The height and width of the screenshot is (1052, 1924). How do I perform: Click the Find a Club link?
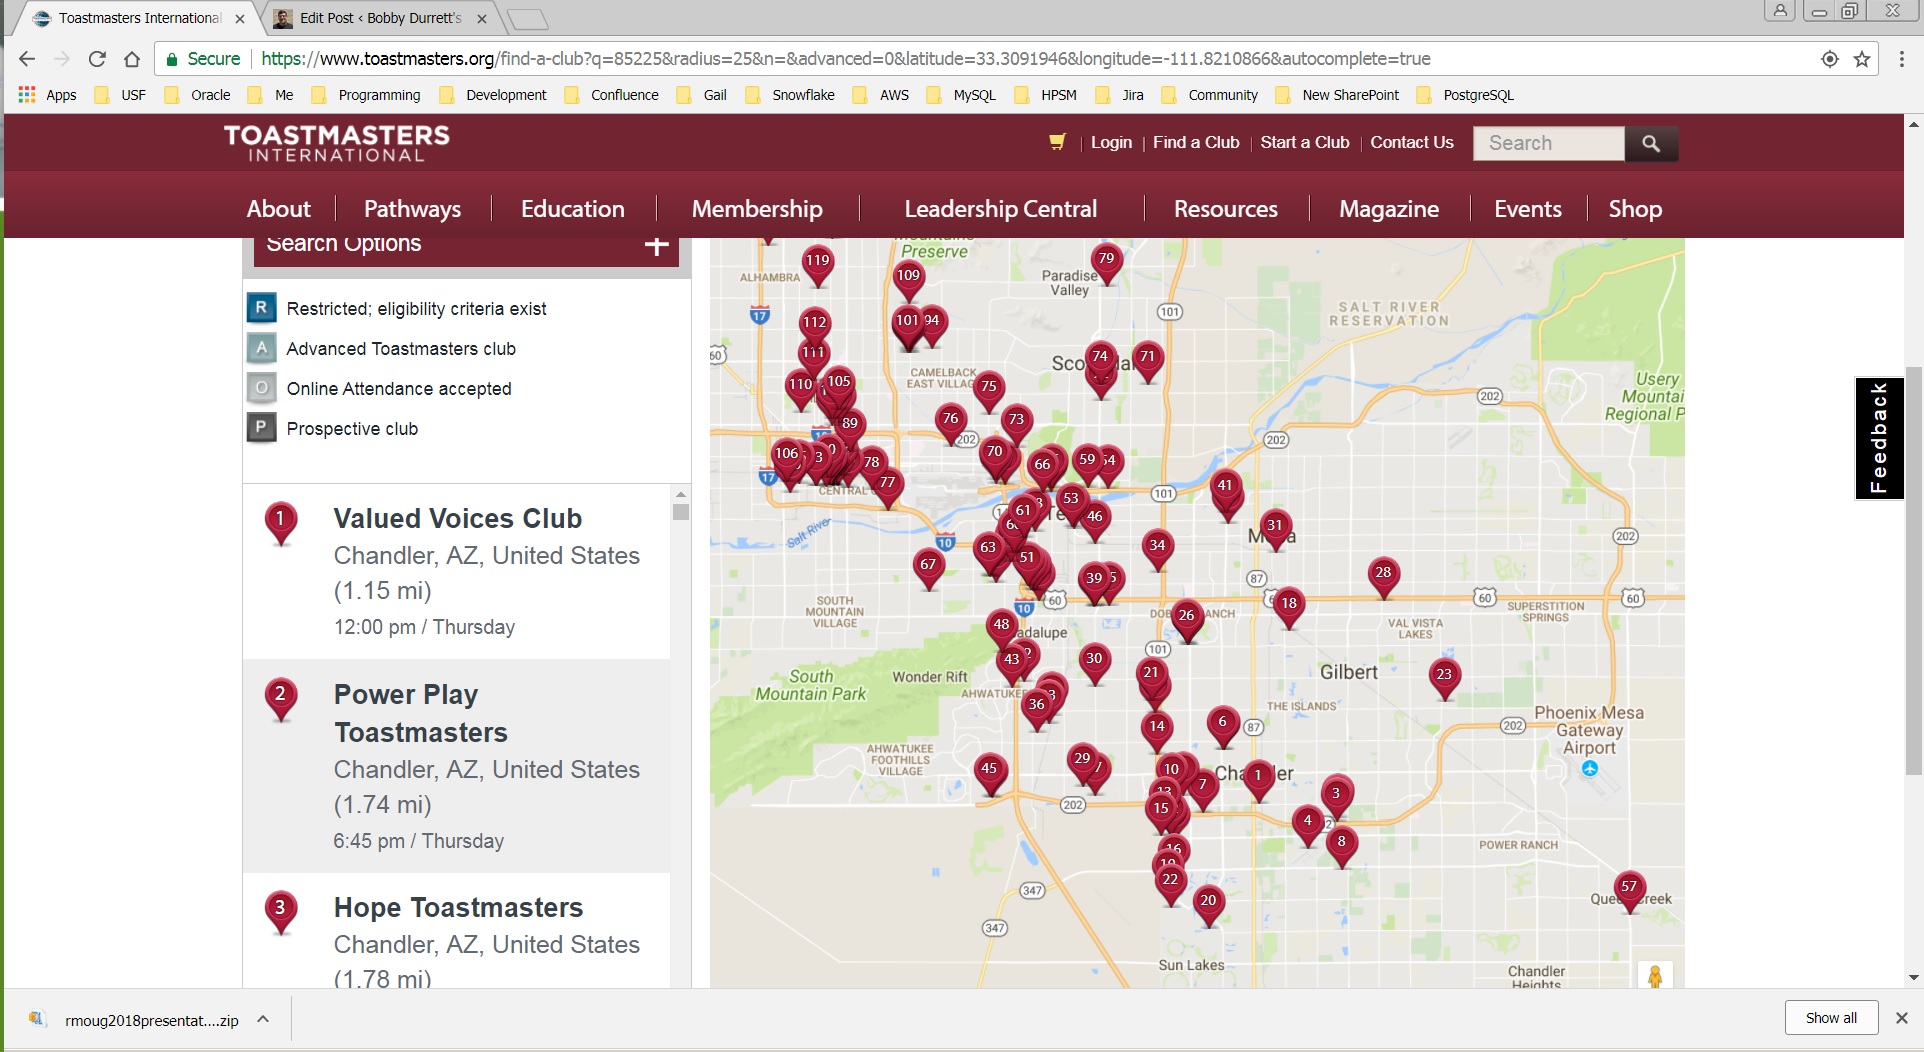point(1196,142)
